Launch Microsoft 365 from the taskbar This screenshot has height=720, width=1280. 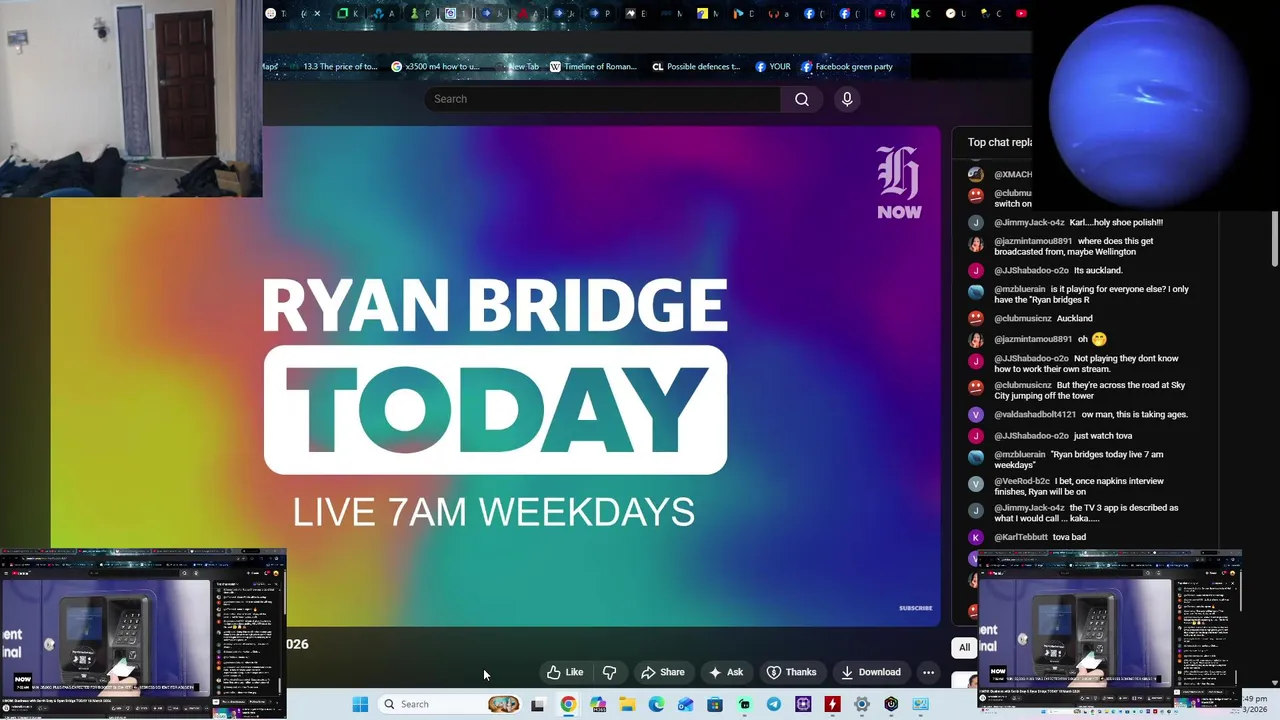pyautogui.click(x=598, y=704)
